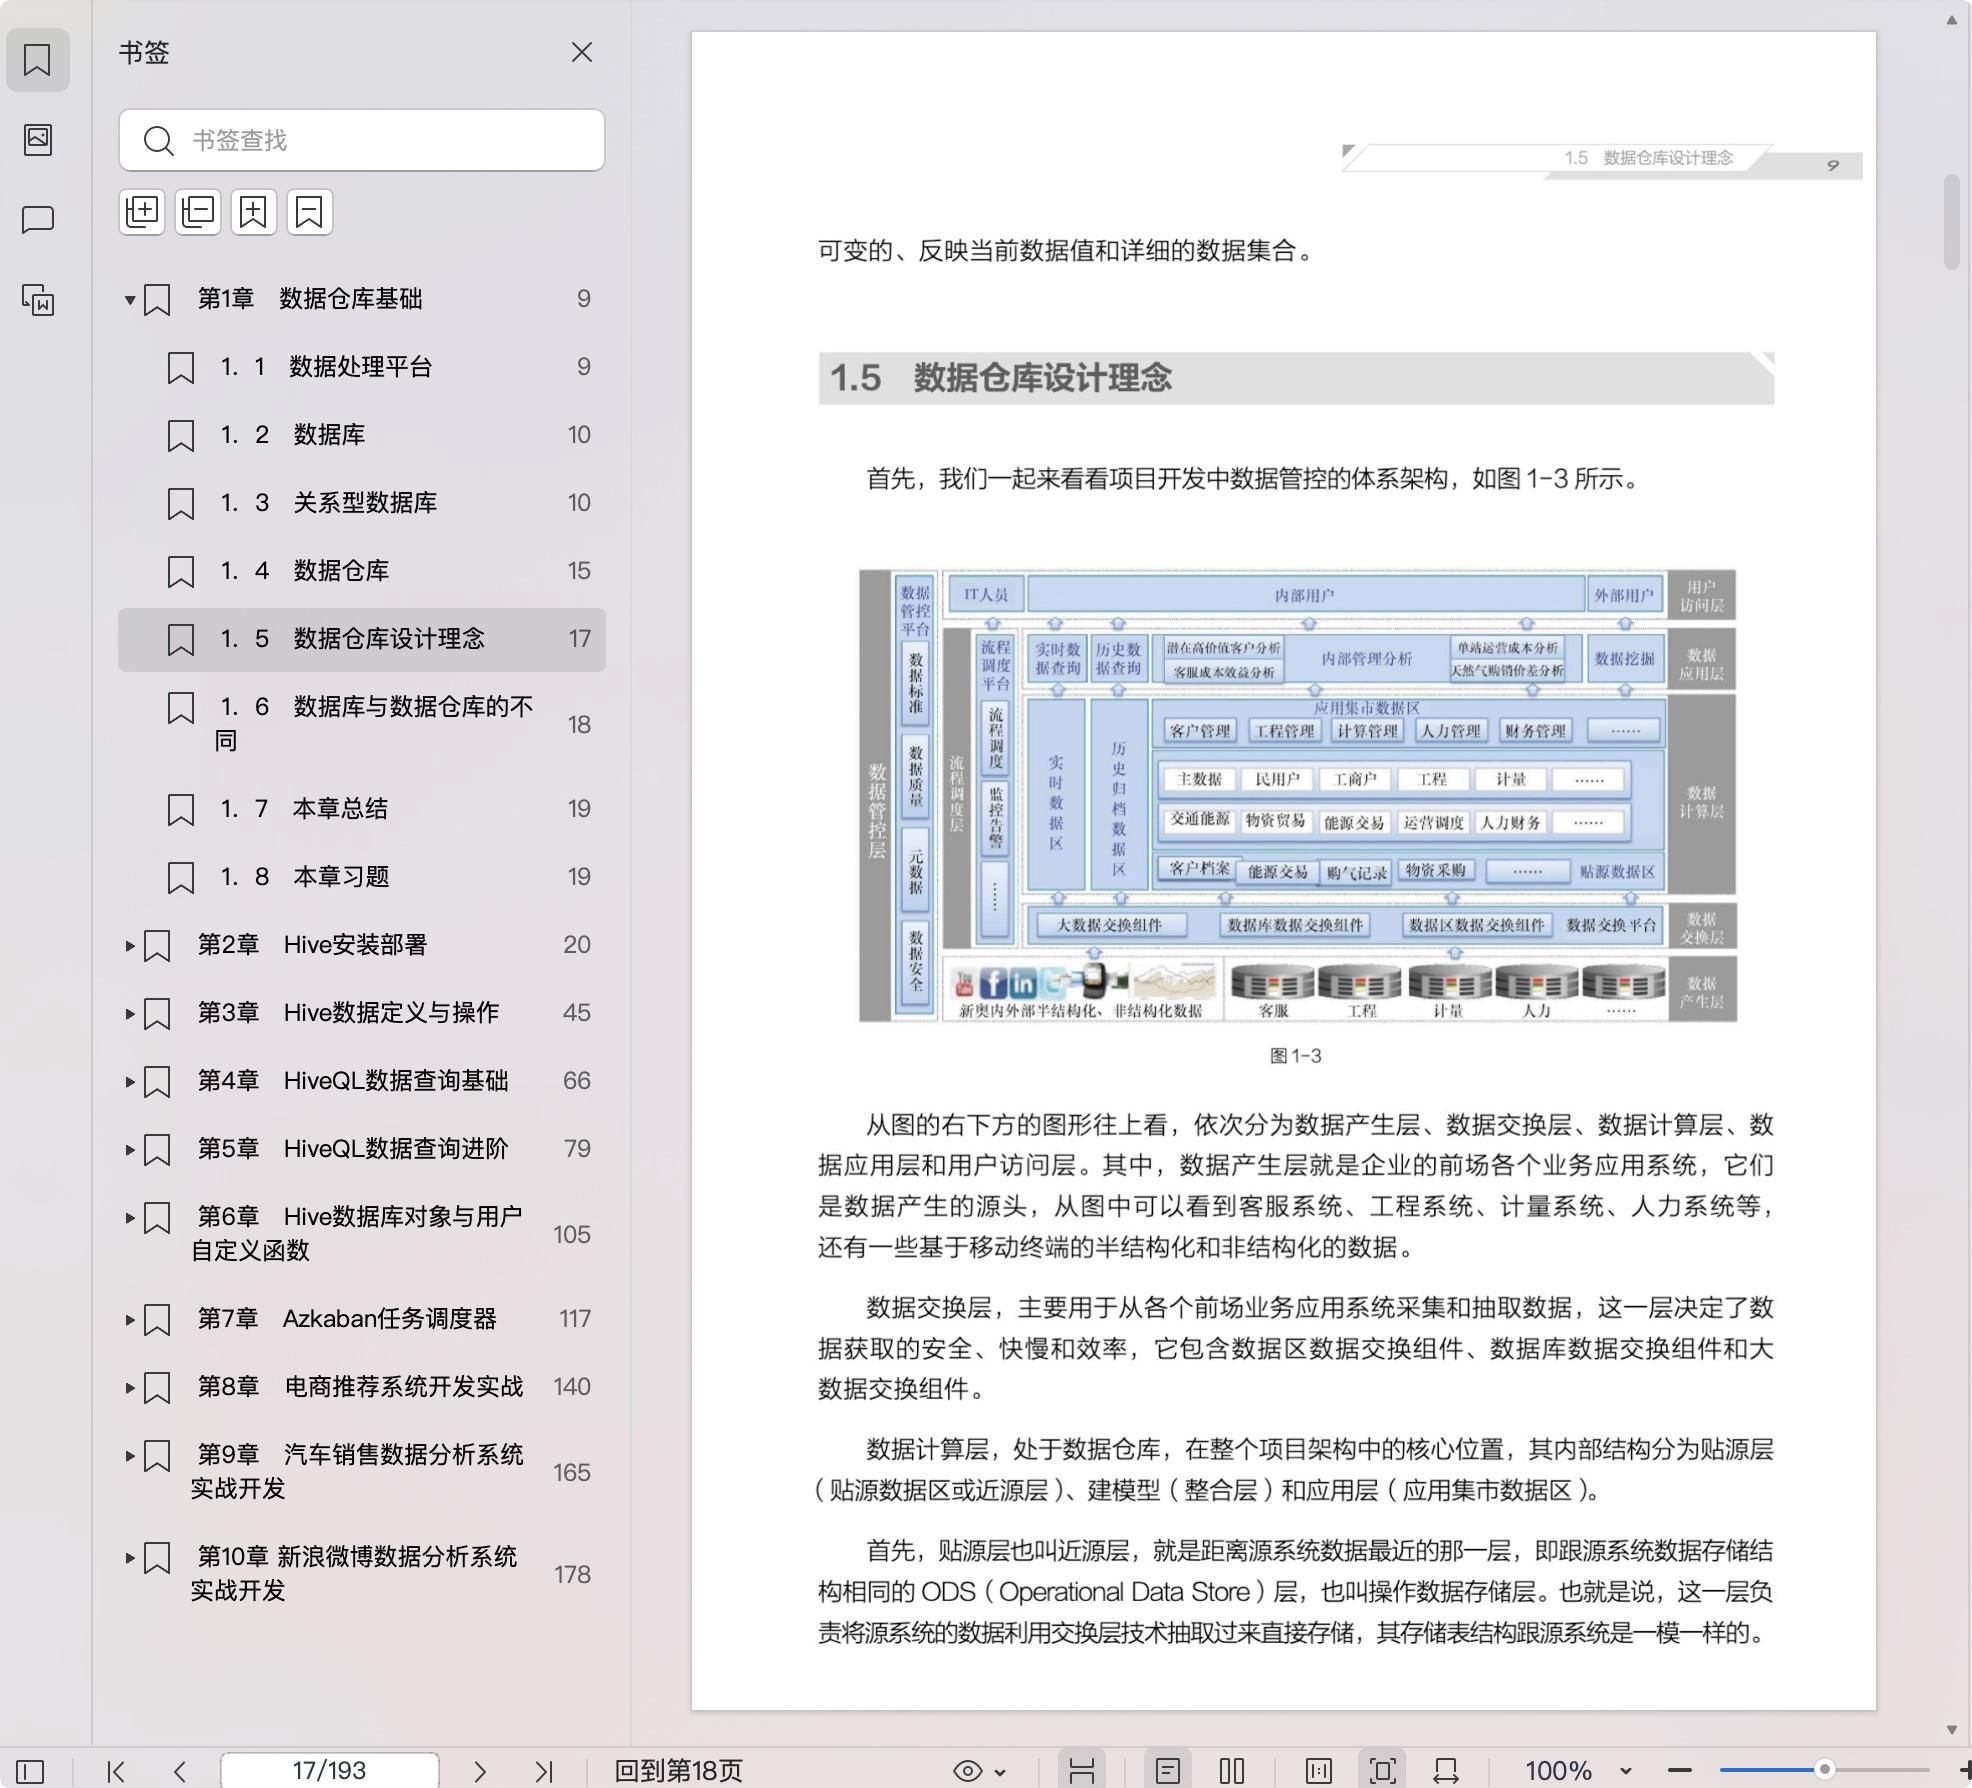Screen dimensions: 1972x1788
Task: Click the heading 1.5 数据仓库设计理念
Action: pos(1000,378)
